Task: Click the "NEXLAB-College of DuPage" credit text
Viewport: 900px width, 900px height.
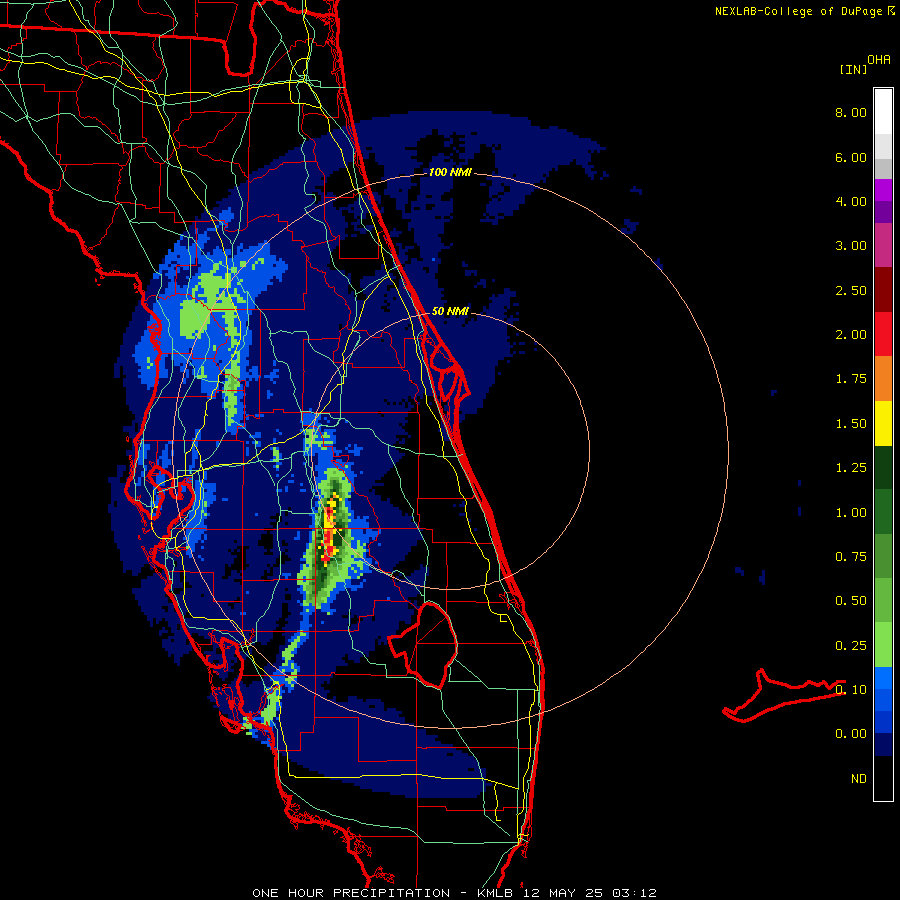Action: (x=798, y=11)
